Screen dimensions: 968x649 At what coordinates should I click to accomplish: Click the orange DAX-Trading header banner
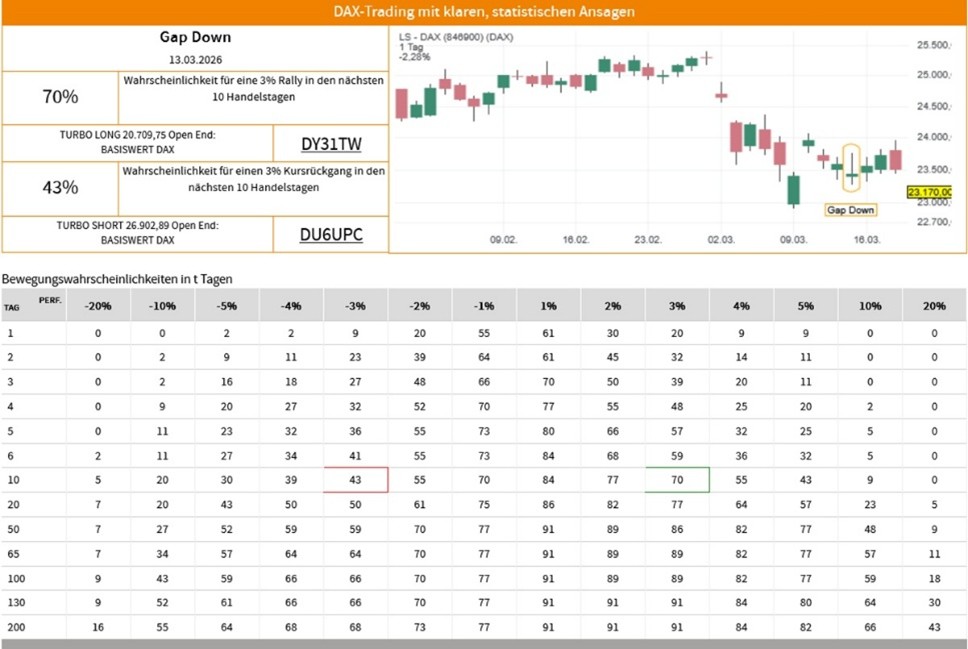point(484,12)
